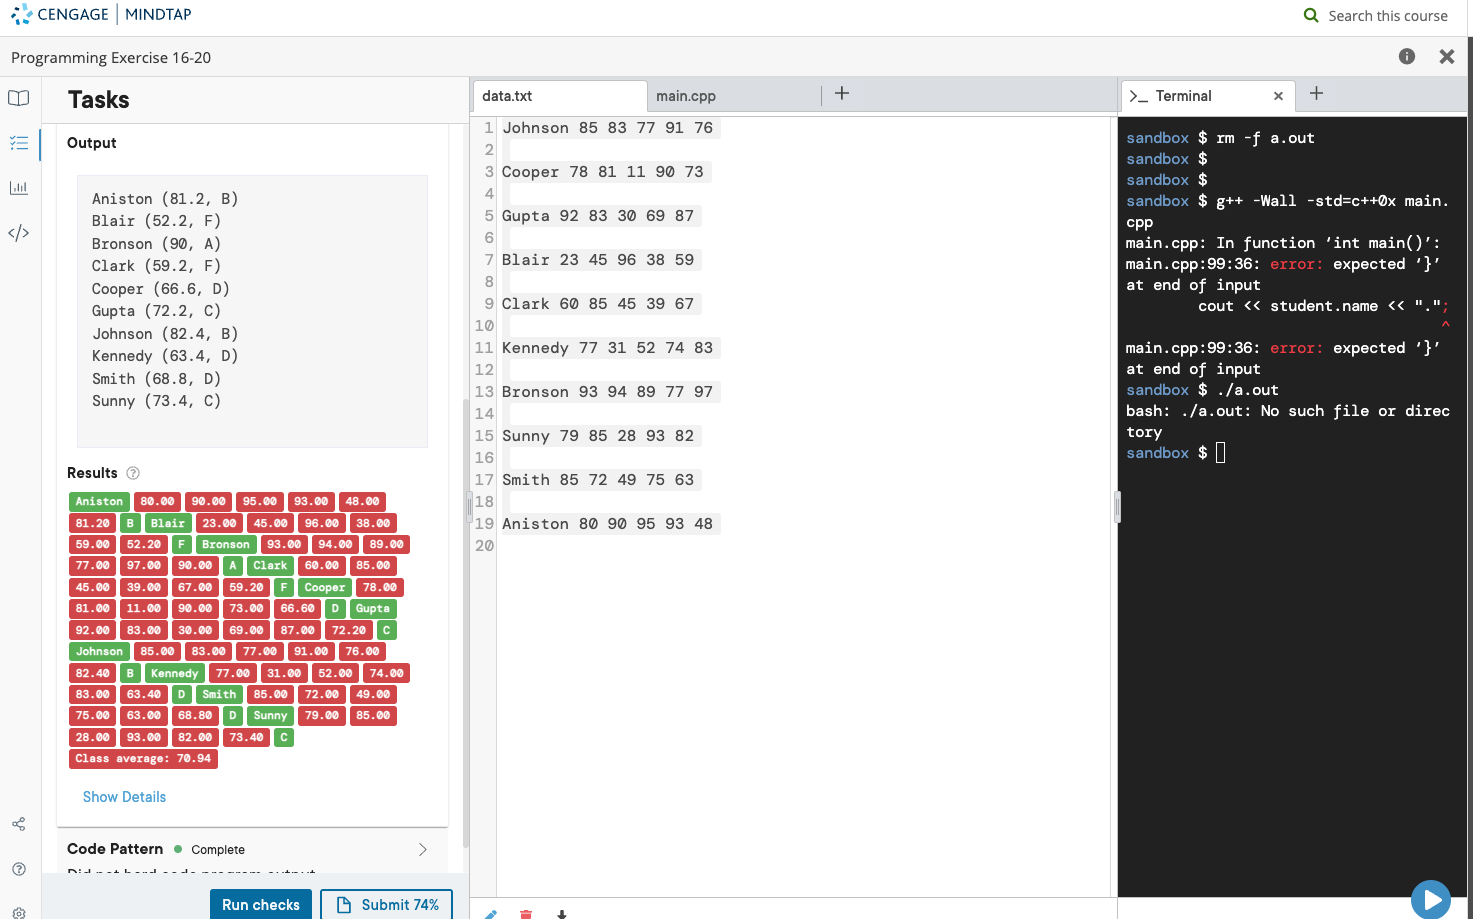Click the info icon in the exercise header
1473x919 pixels.
click(1406, 57)
